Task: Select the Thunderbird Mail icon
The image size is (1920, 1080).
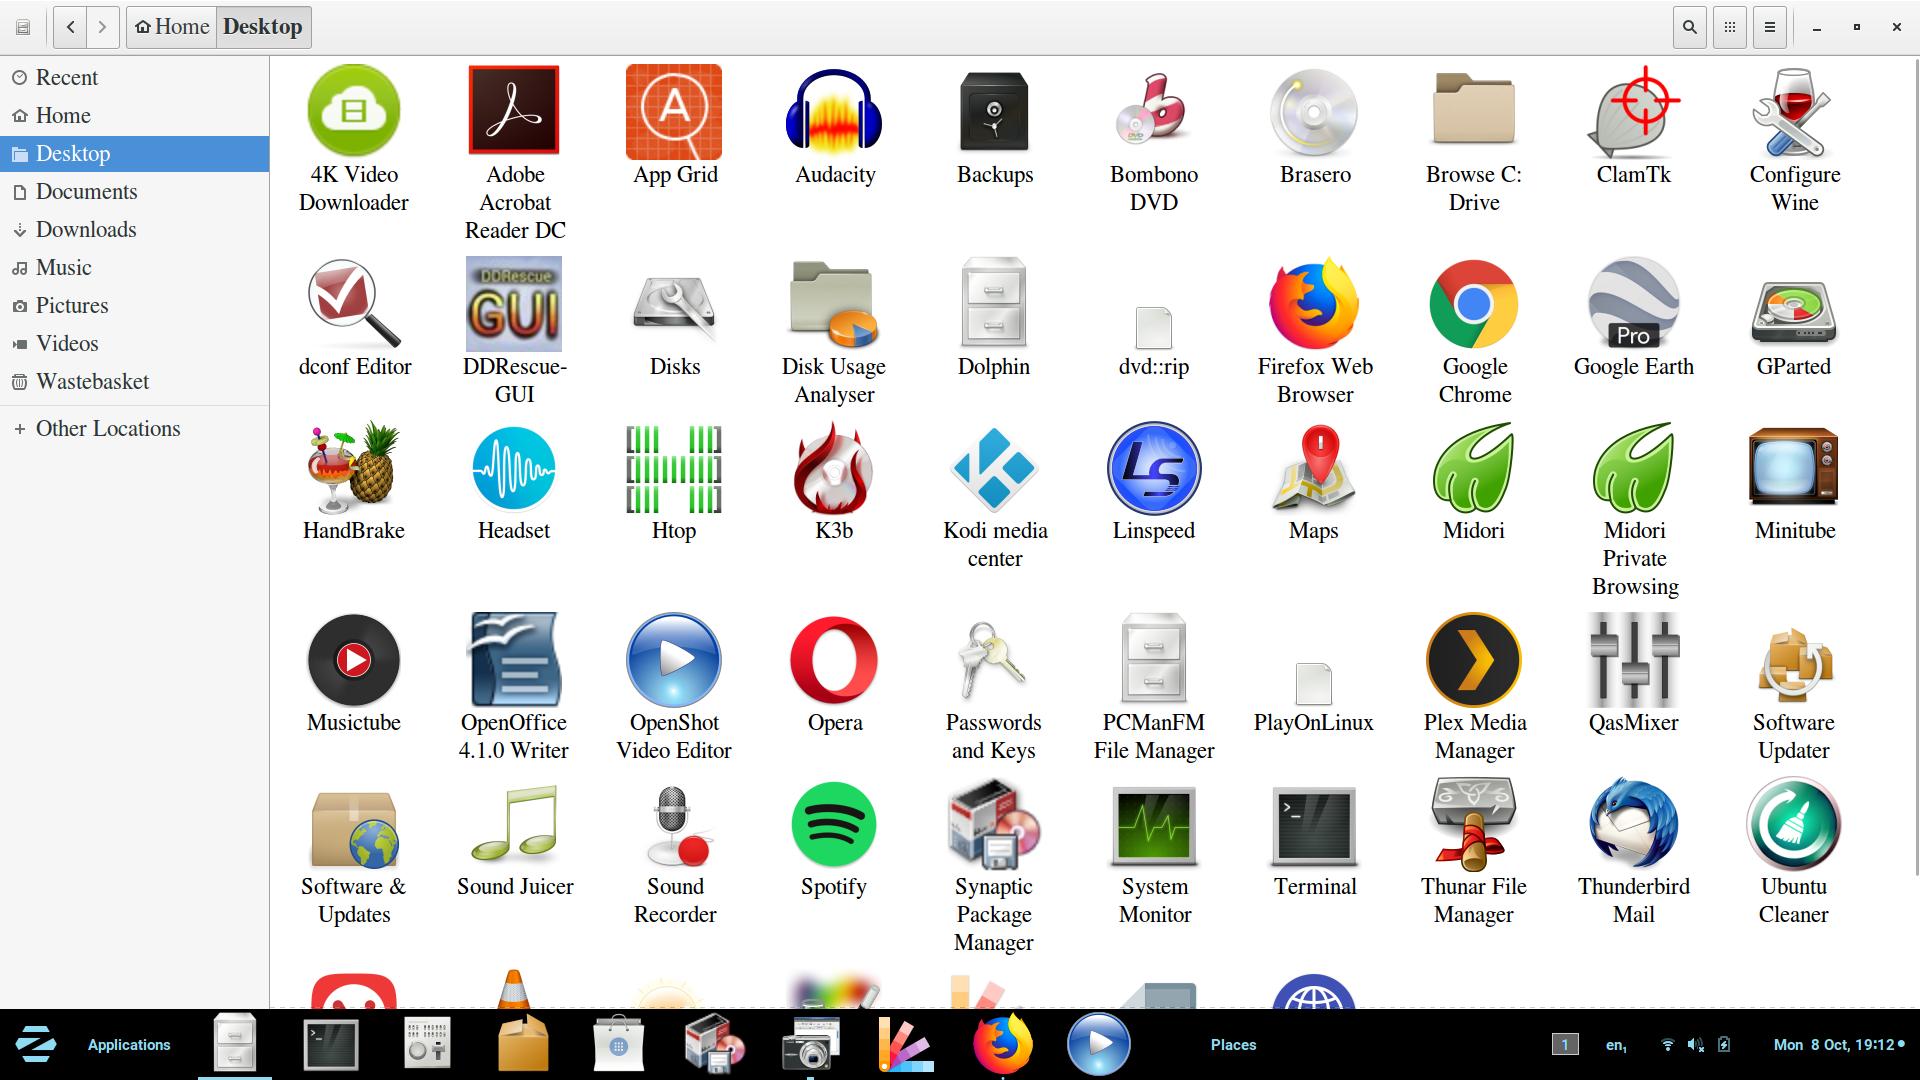Action: tap(1633, 825)
